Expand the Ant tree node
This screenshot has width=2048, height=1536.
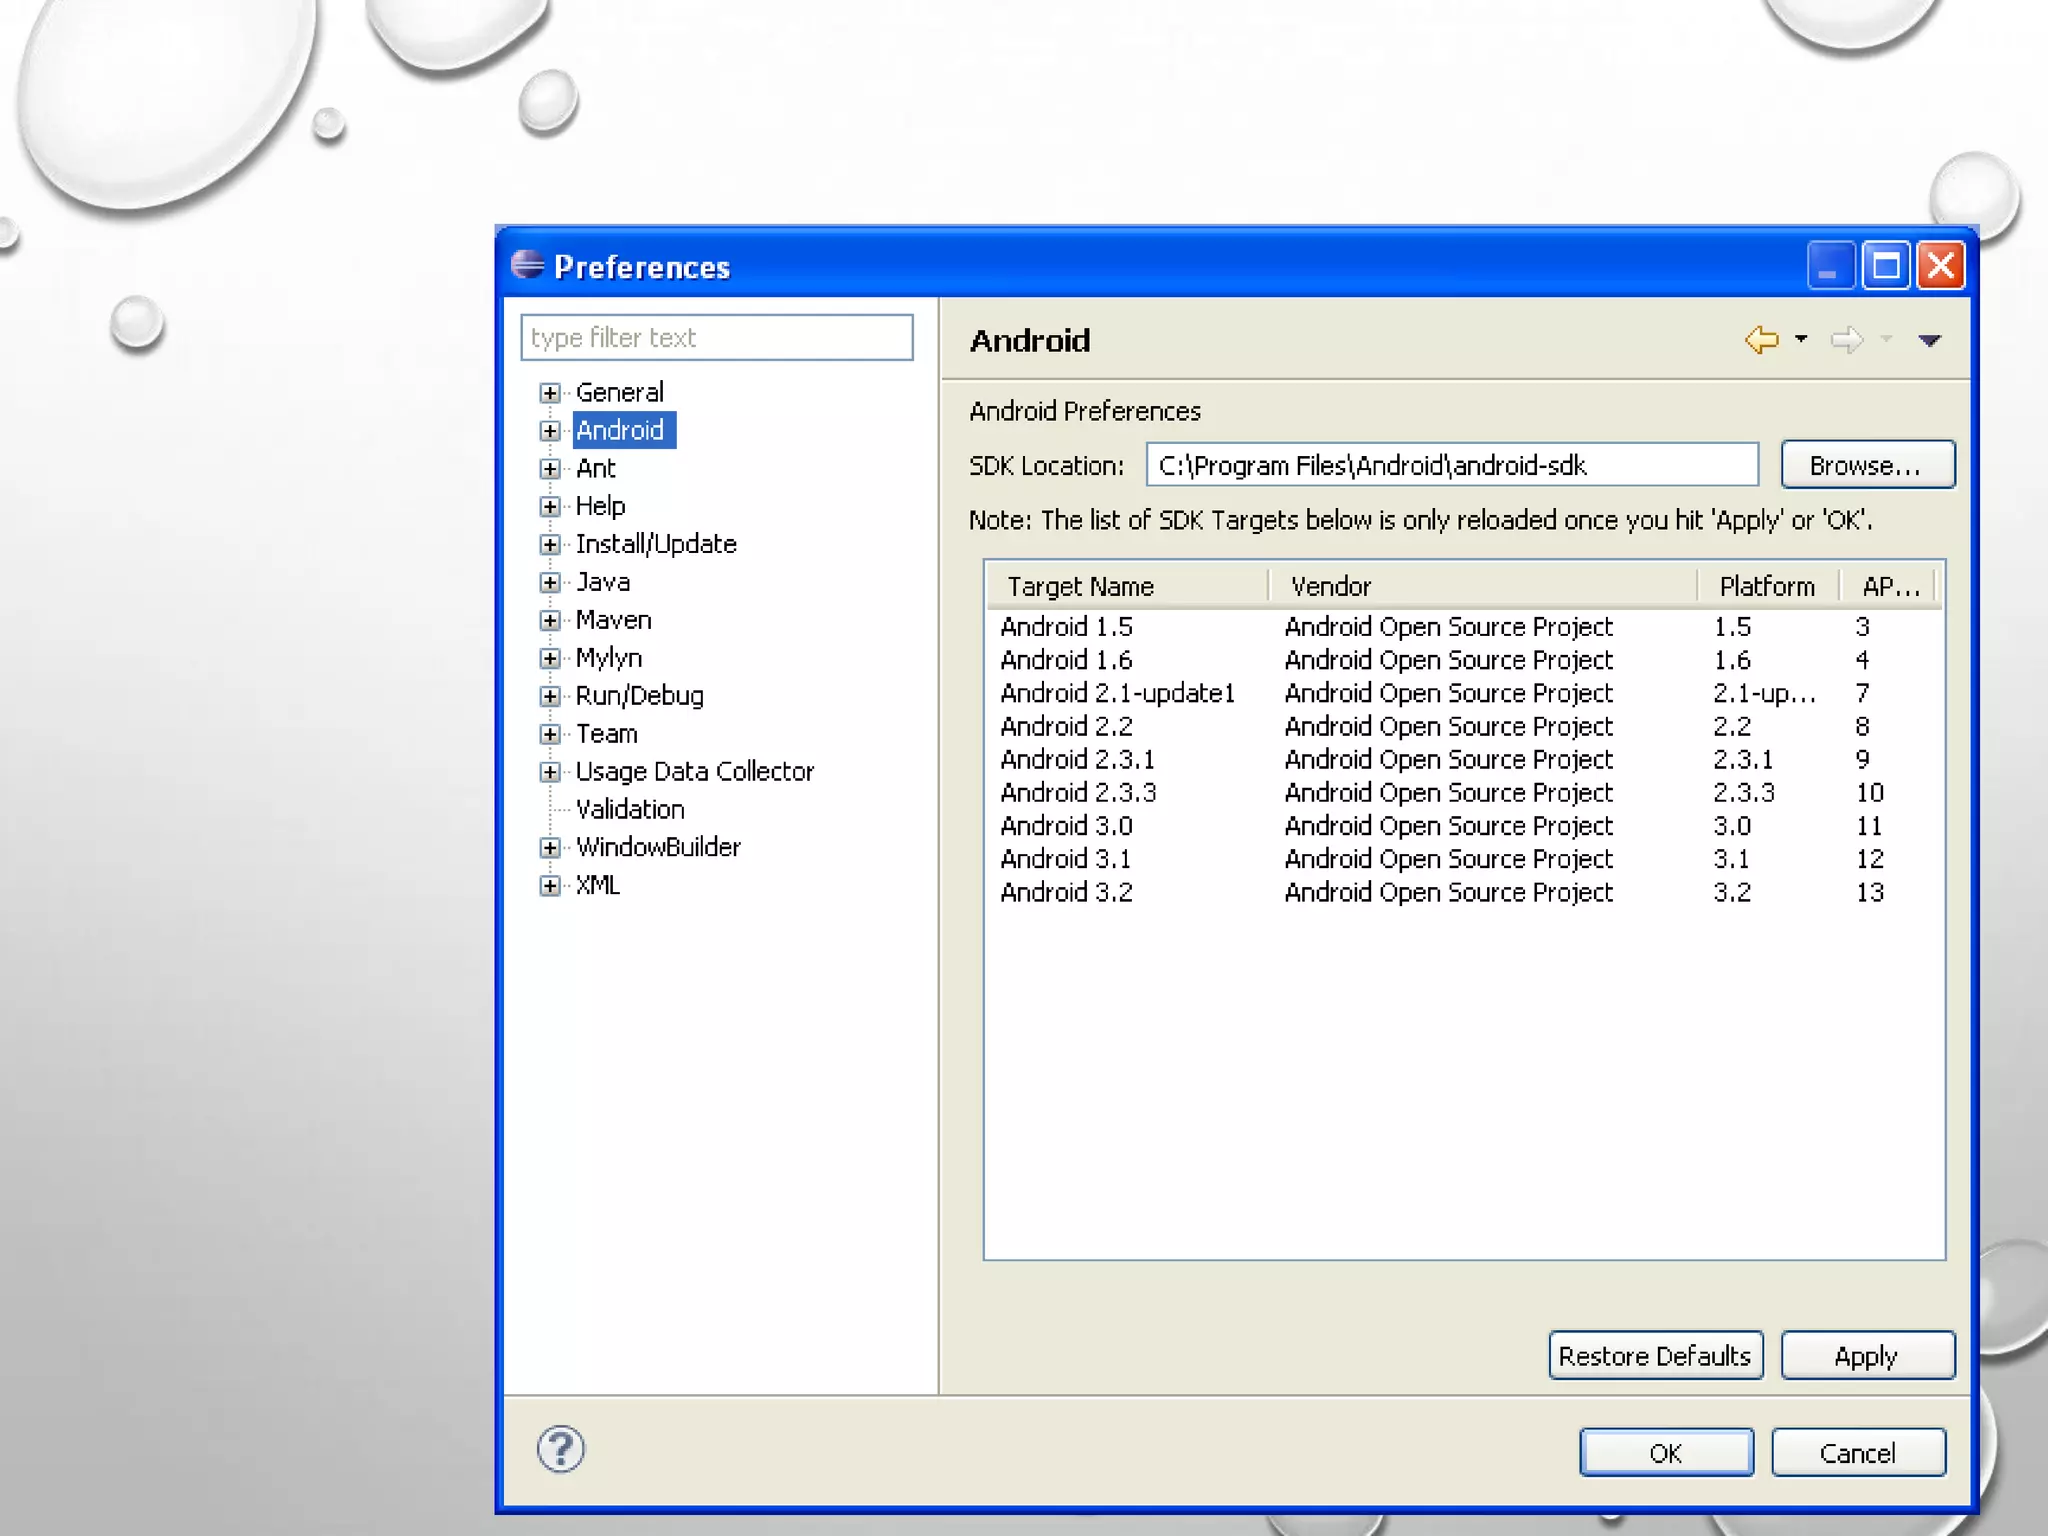[549, 469]
